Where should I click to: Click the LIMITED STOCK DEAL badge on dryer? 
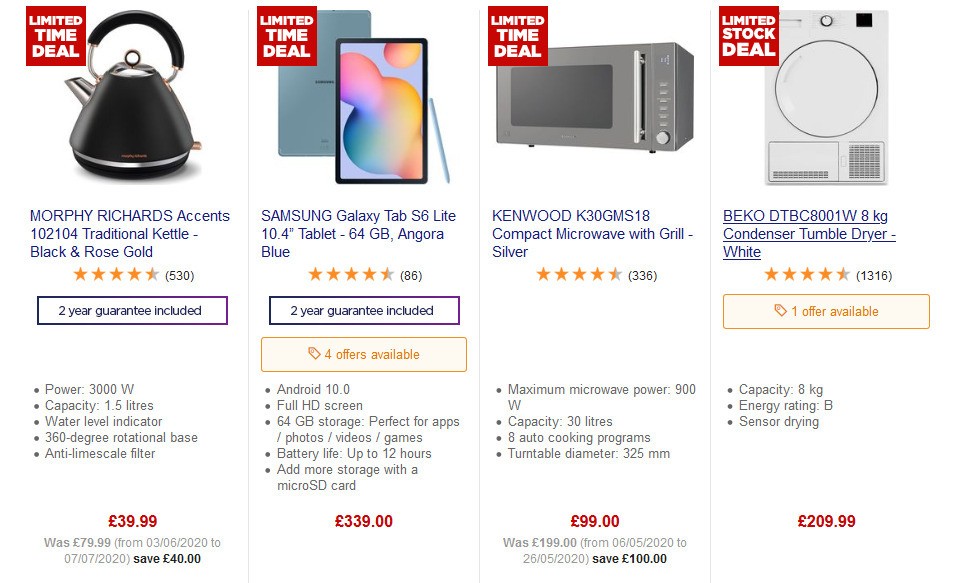point(747,35)
